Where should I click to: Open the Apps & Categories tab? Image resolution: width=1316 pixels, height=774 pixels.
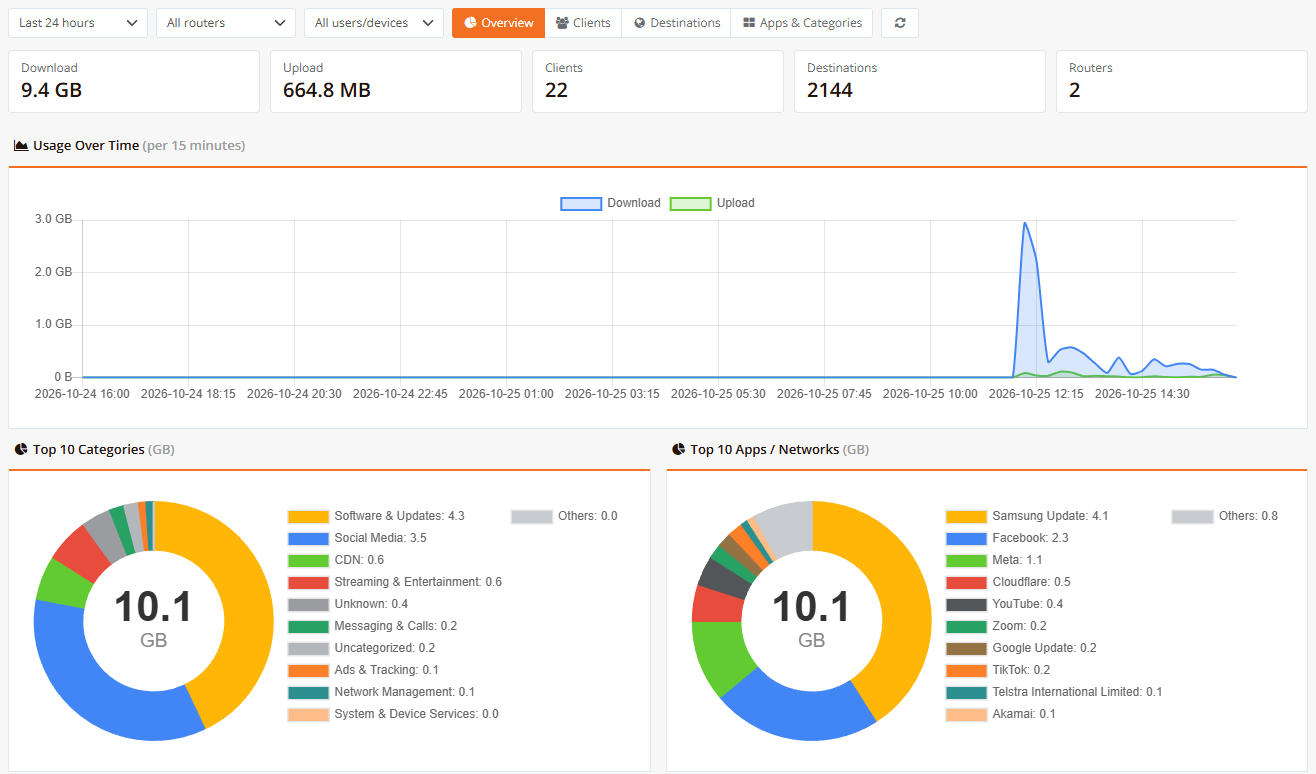pyautogui.click(x=802, y=23)
